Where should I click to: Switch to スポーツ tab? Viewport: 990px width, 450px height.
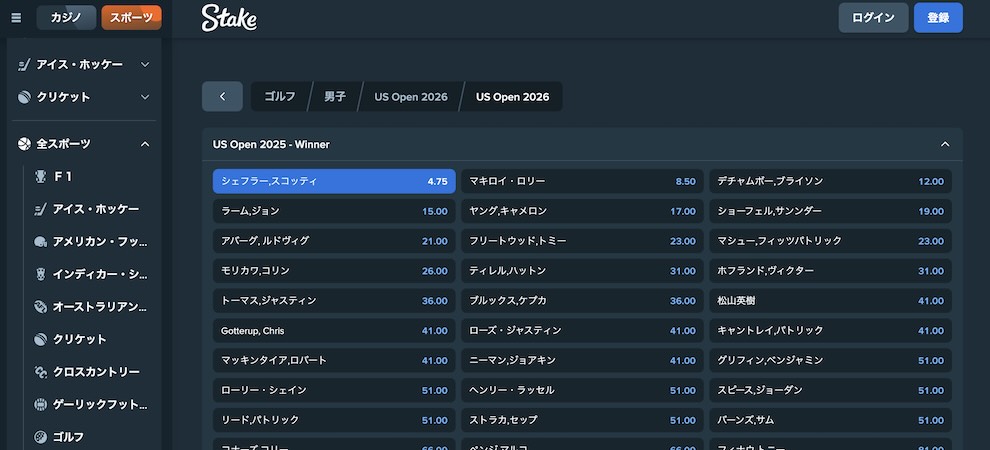[x=131, y=18]
